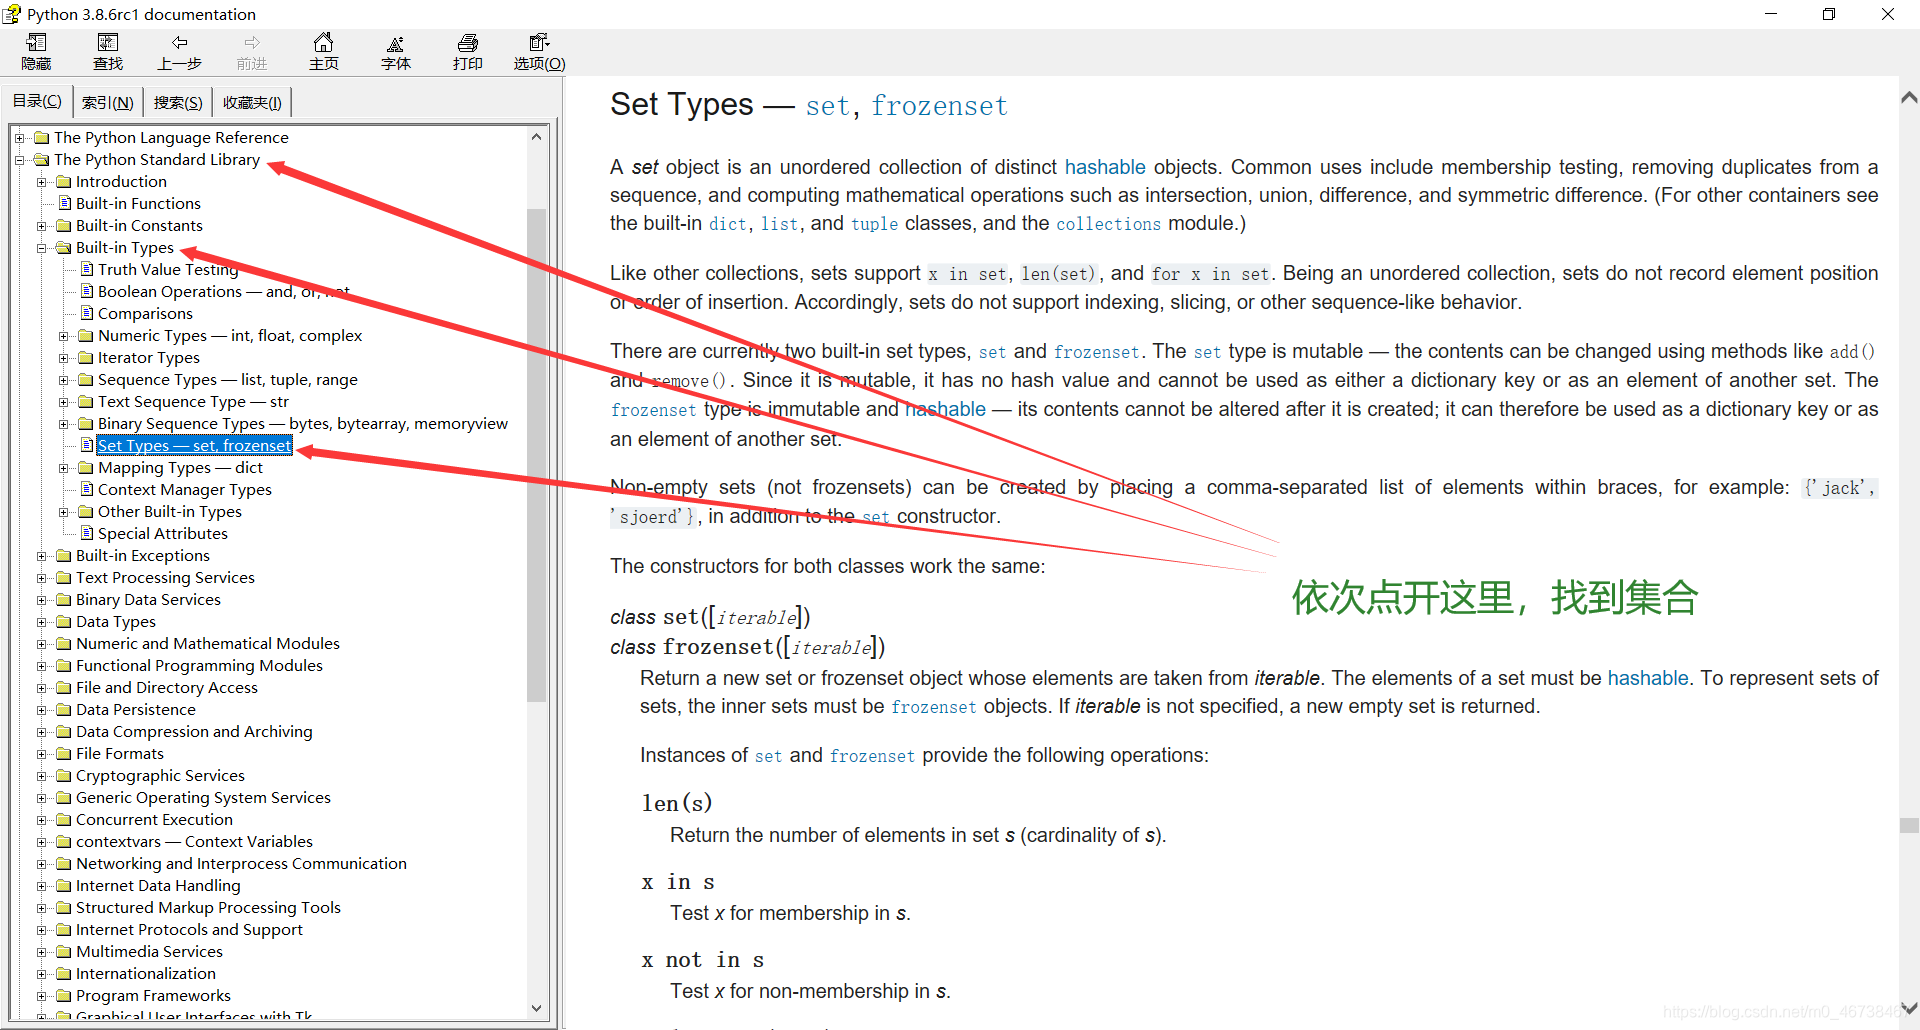Click the page icon beside Special Attributes
Viewport: 1920px width, 1030px height.
point(87,533)
